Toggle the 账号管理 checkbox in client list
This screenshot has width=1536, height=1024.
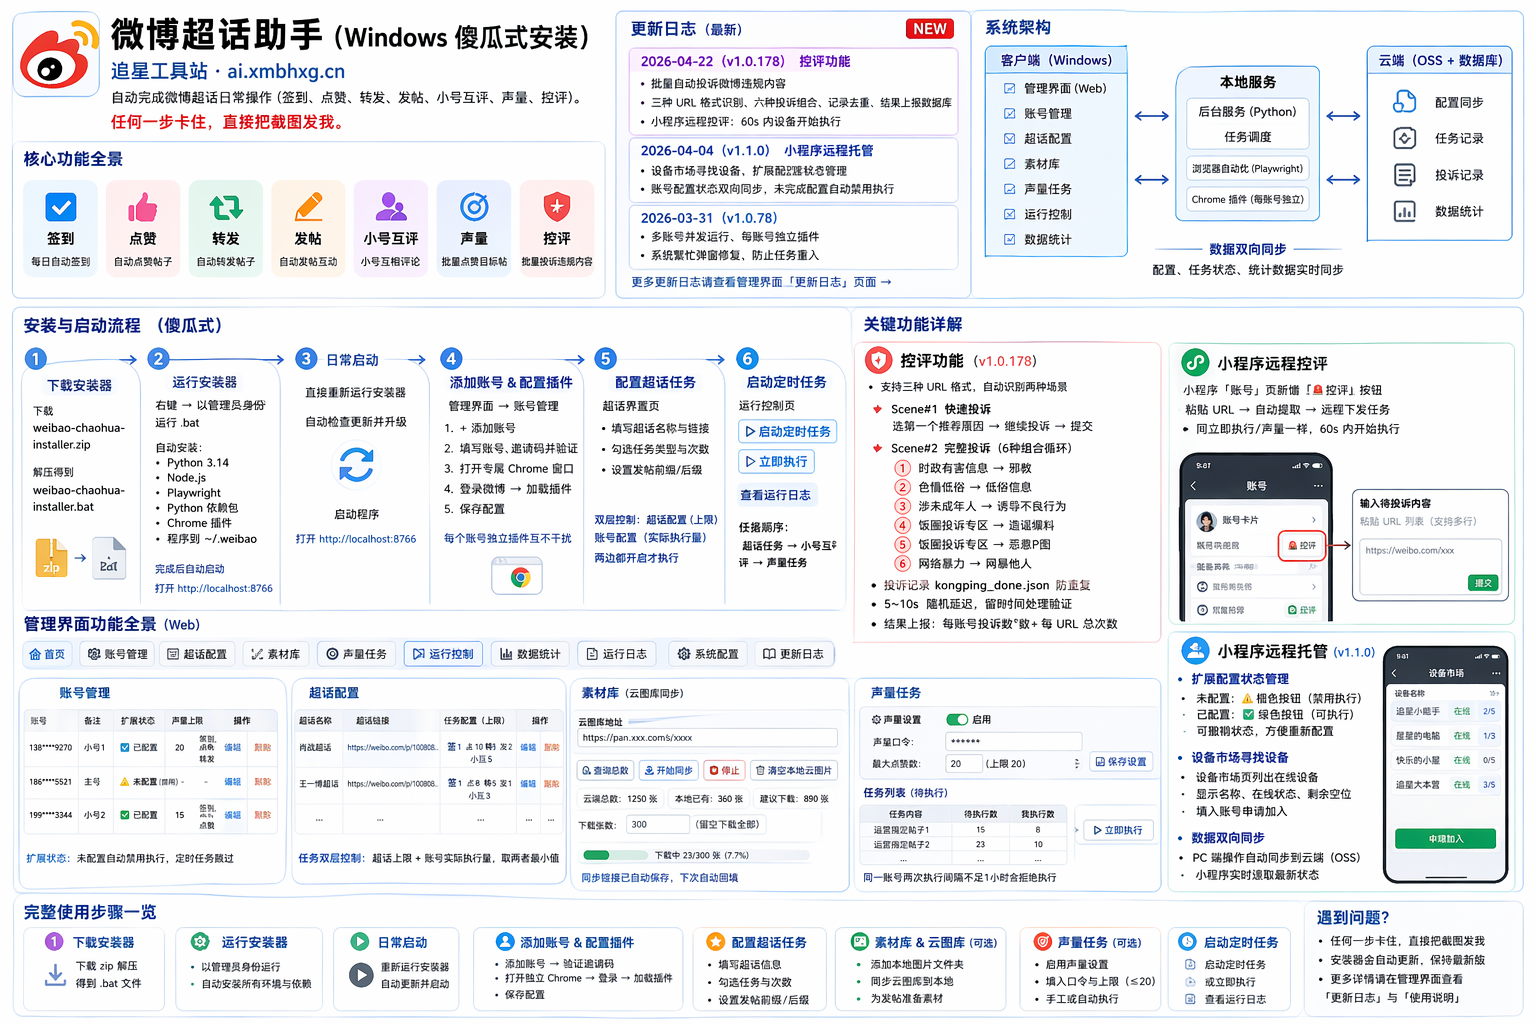(1009, 113)
